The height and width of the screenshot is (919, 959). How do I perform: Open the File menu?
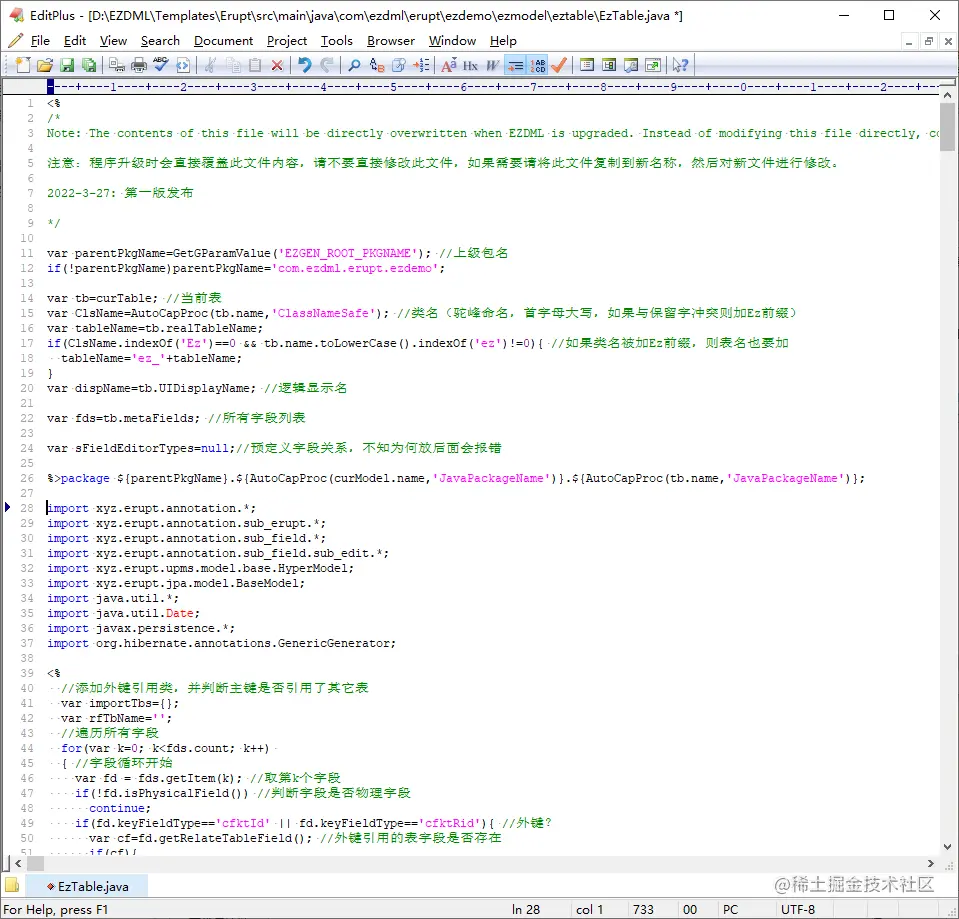40,41
